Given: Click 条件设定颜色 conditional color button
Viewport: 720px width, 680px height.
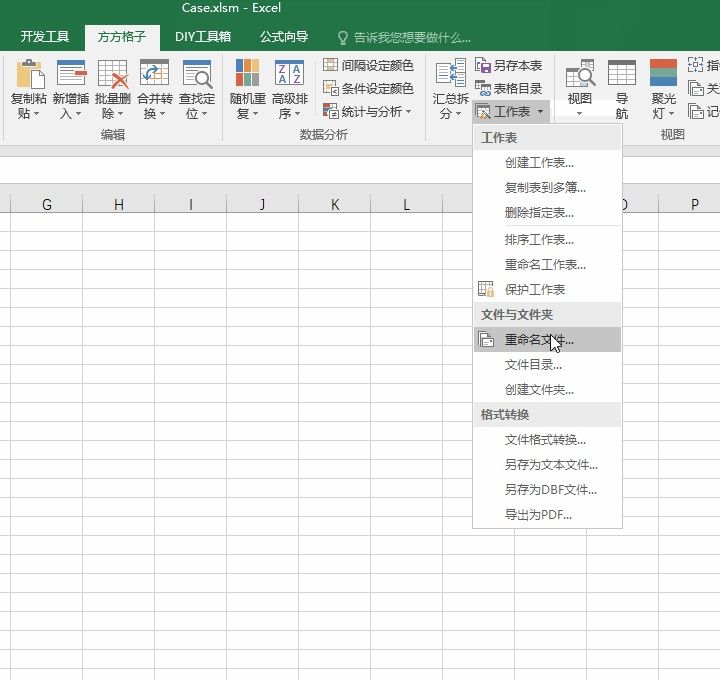Looking at the screenshot, I should pyautogui.click(x=368, y=88).
